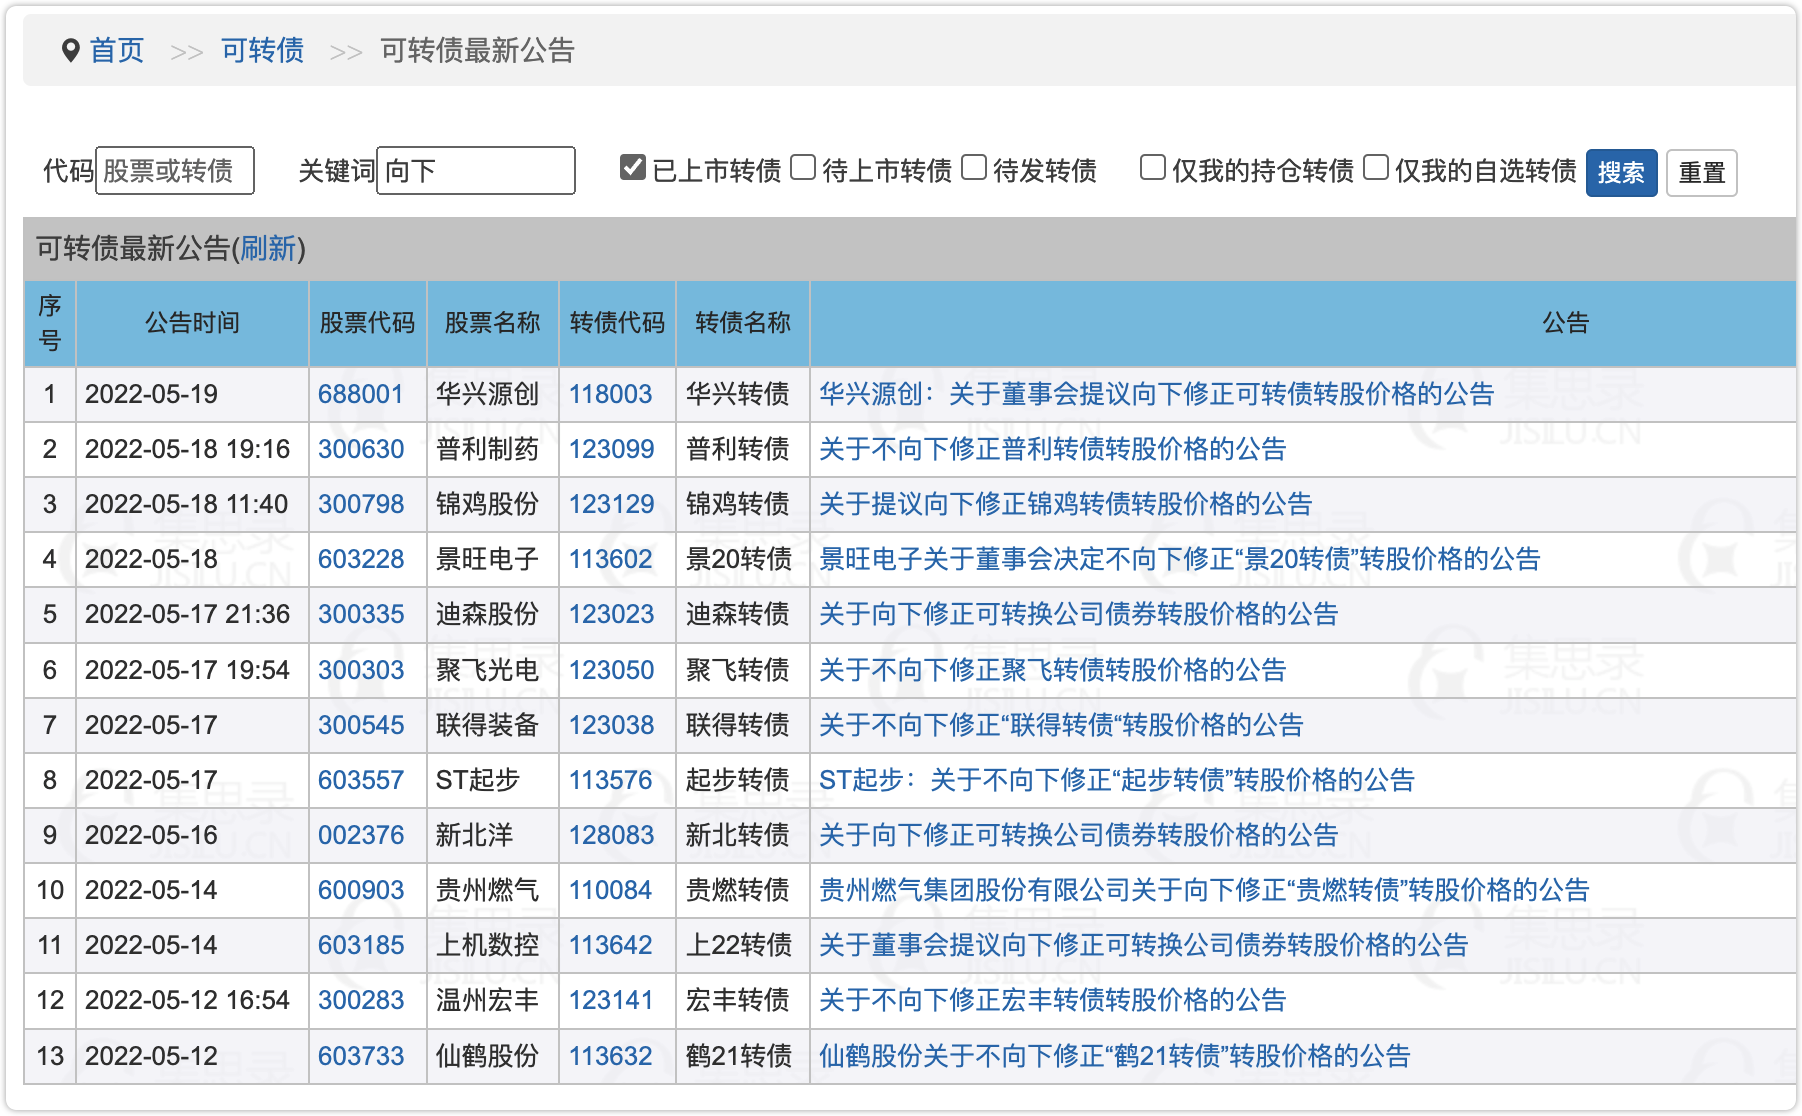Select stock code 603733 link
1802x1116 pixels.
tap(361, 1056)
